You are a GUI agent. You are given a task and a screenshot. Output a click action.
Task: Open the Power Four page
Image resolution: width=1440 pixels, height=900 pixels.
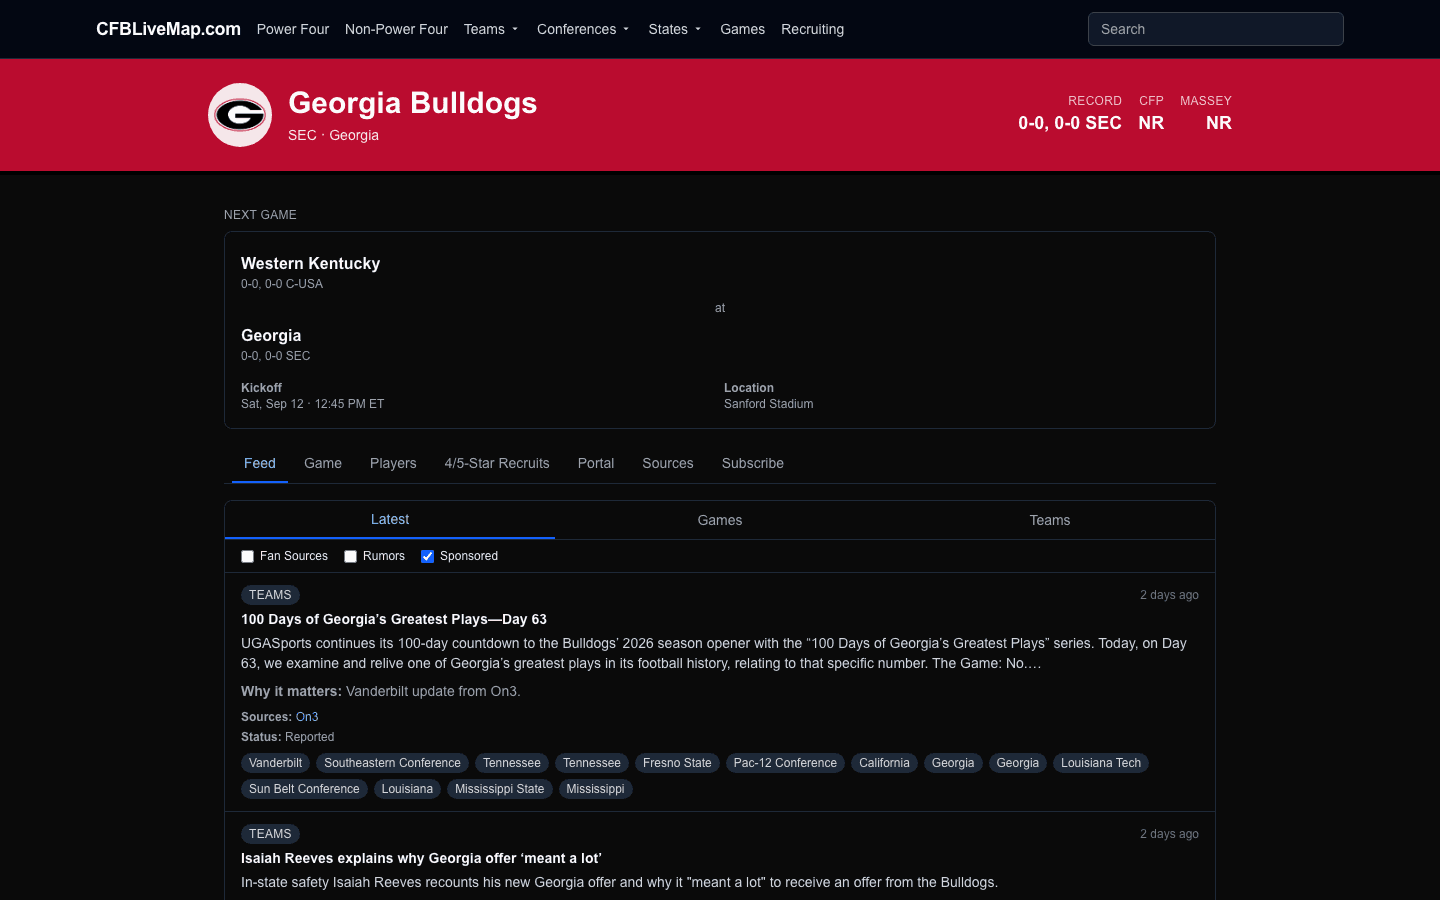click(293, 29)
